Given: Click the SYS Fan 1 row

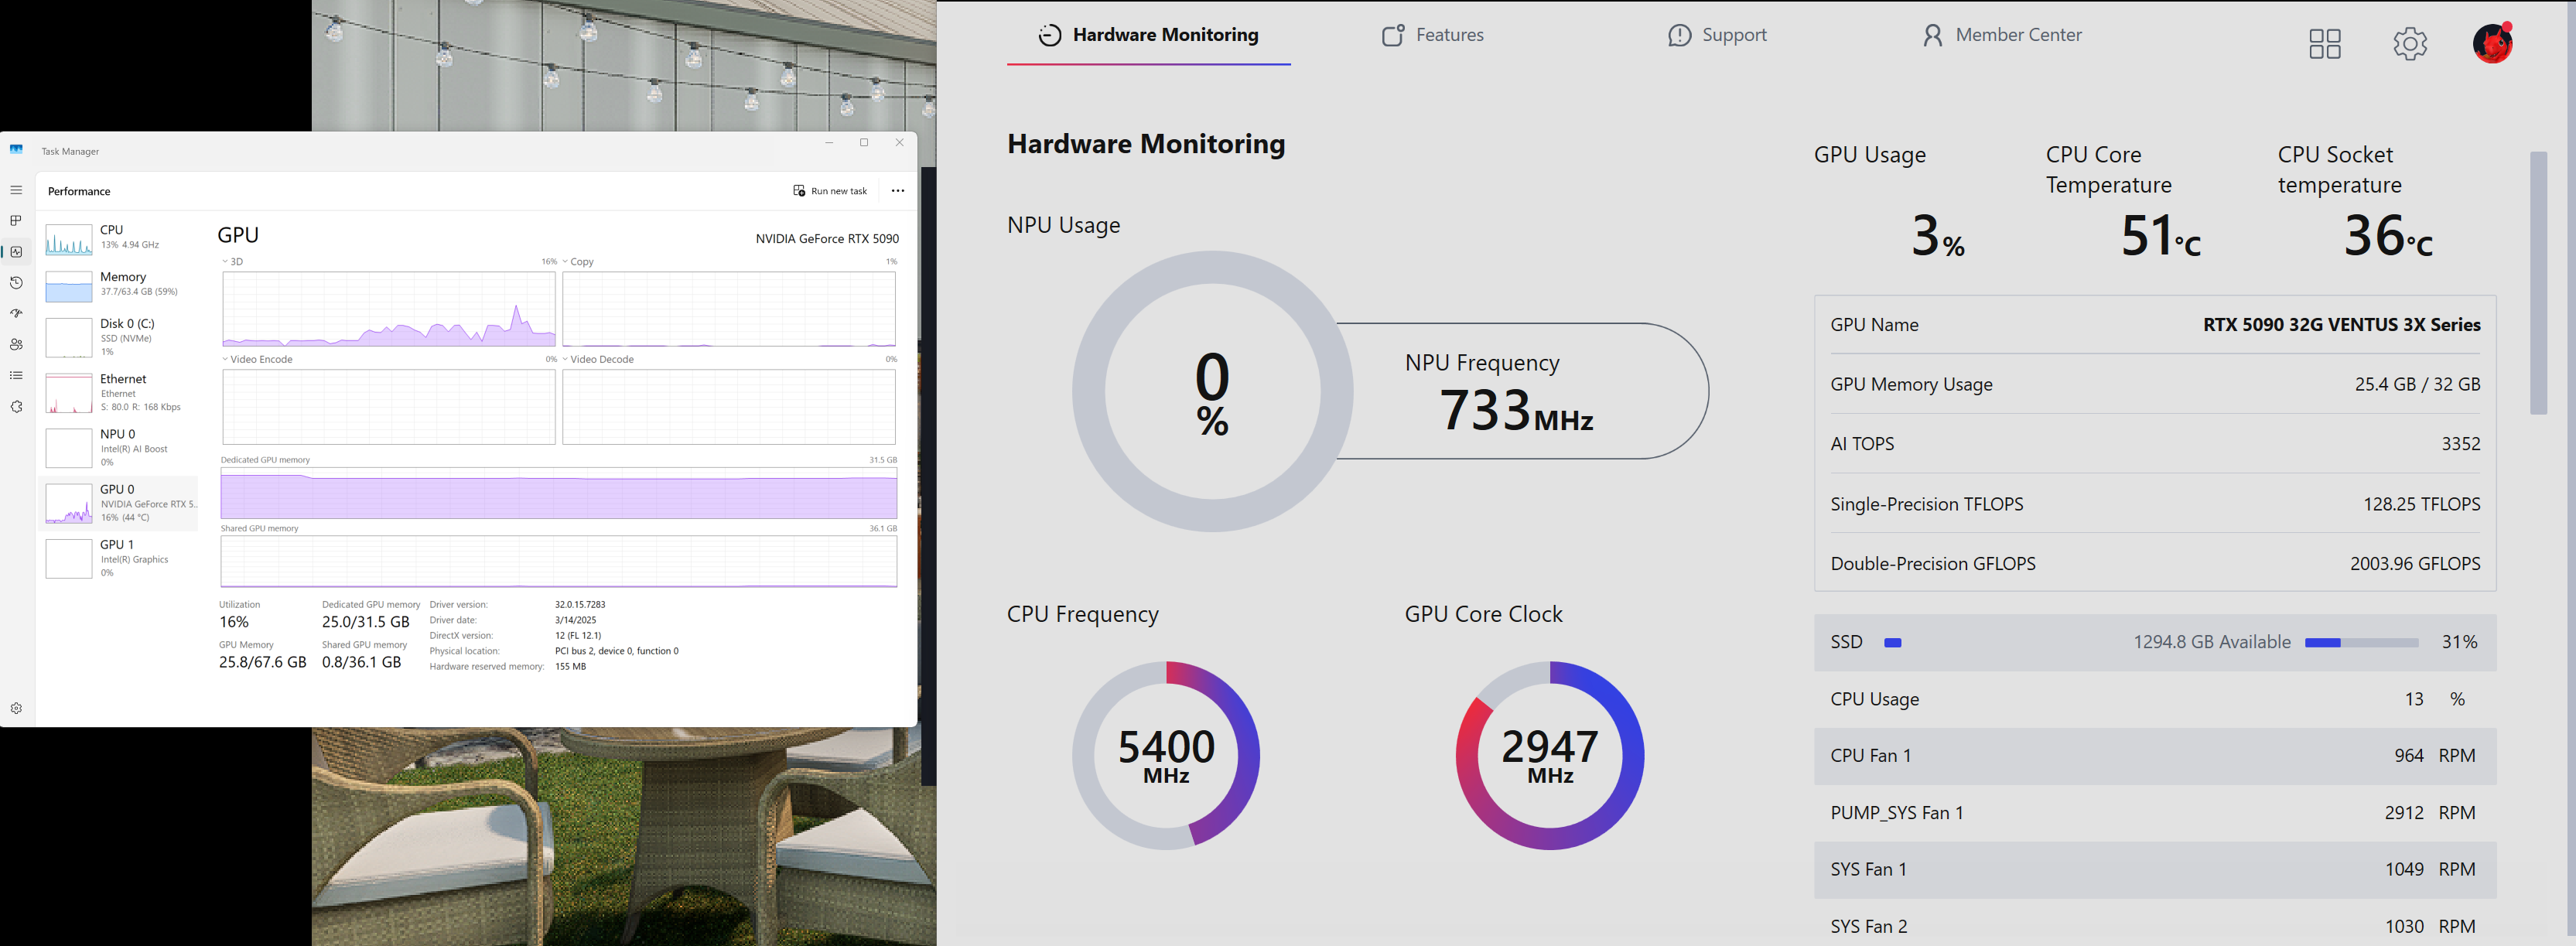Looking at the screenshot, I should point(2155,870).
